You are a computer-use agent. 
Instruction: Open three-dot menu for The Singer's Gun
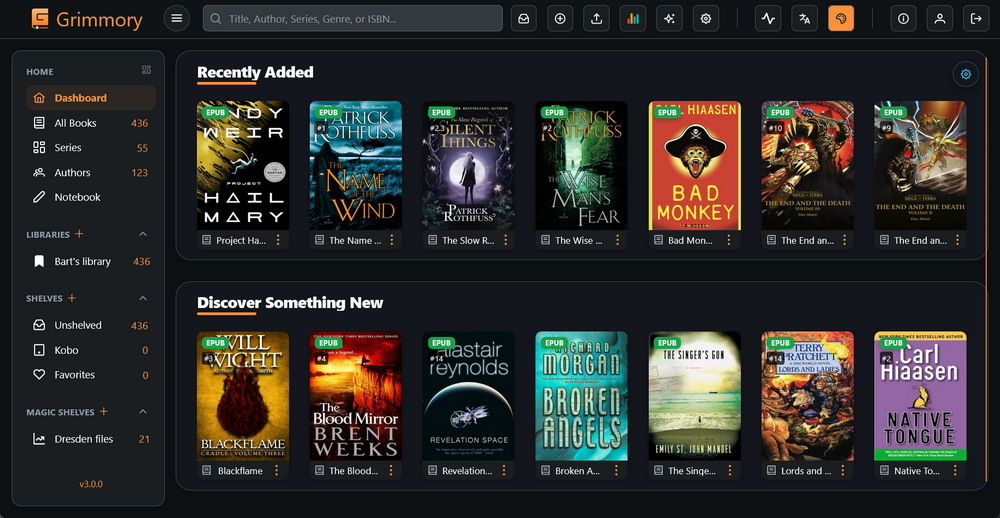[x=728, y=471]
